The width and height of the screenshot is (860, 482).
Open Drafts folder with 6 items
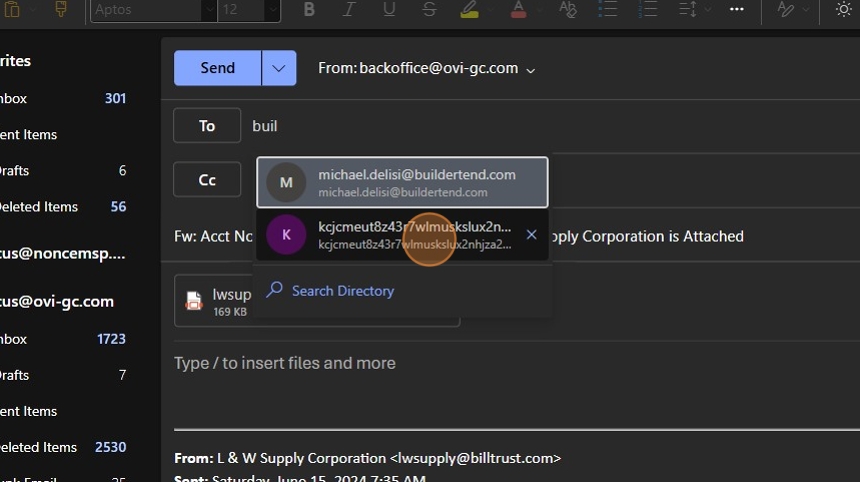tap(63, 171)
